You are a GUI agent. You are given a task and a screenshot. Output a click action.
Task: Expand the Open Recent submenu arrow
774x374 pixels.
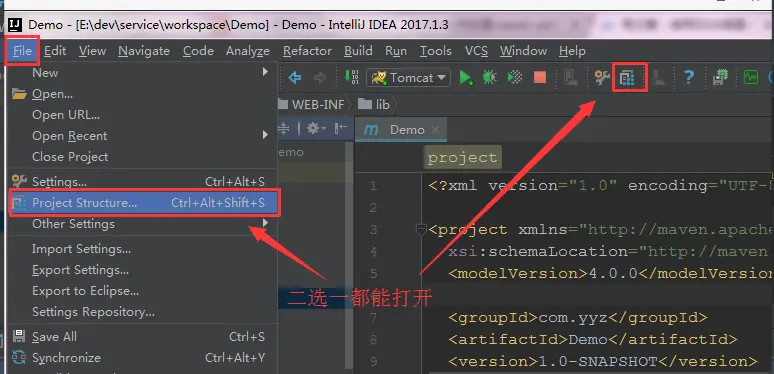coord(265,135)
